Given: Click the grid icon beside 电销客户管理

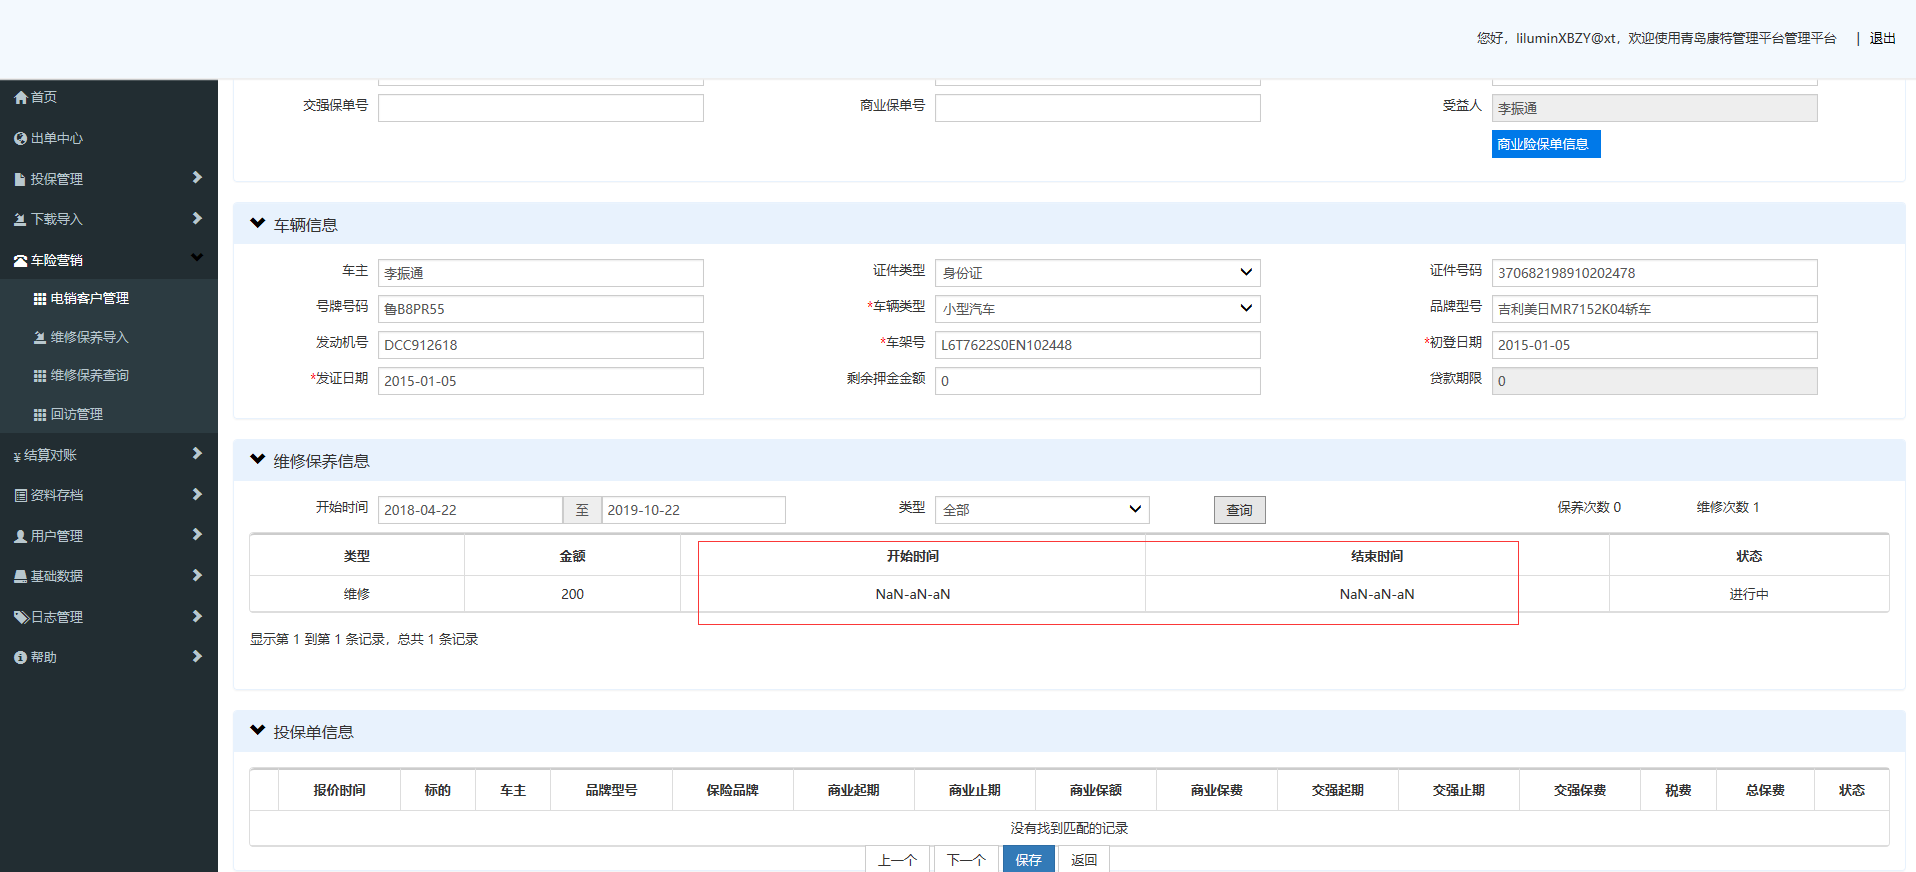Looking at the screenshot, I should [40, 299].
